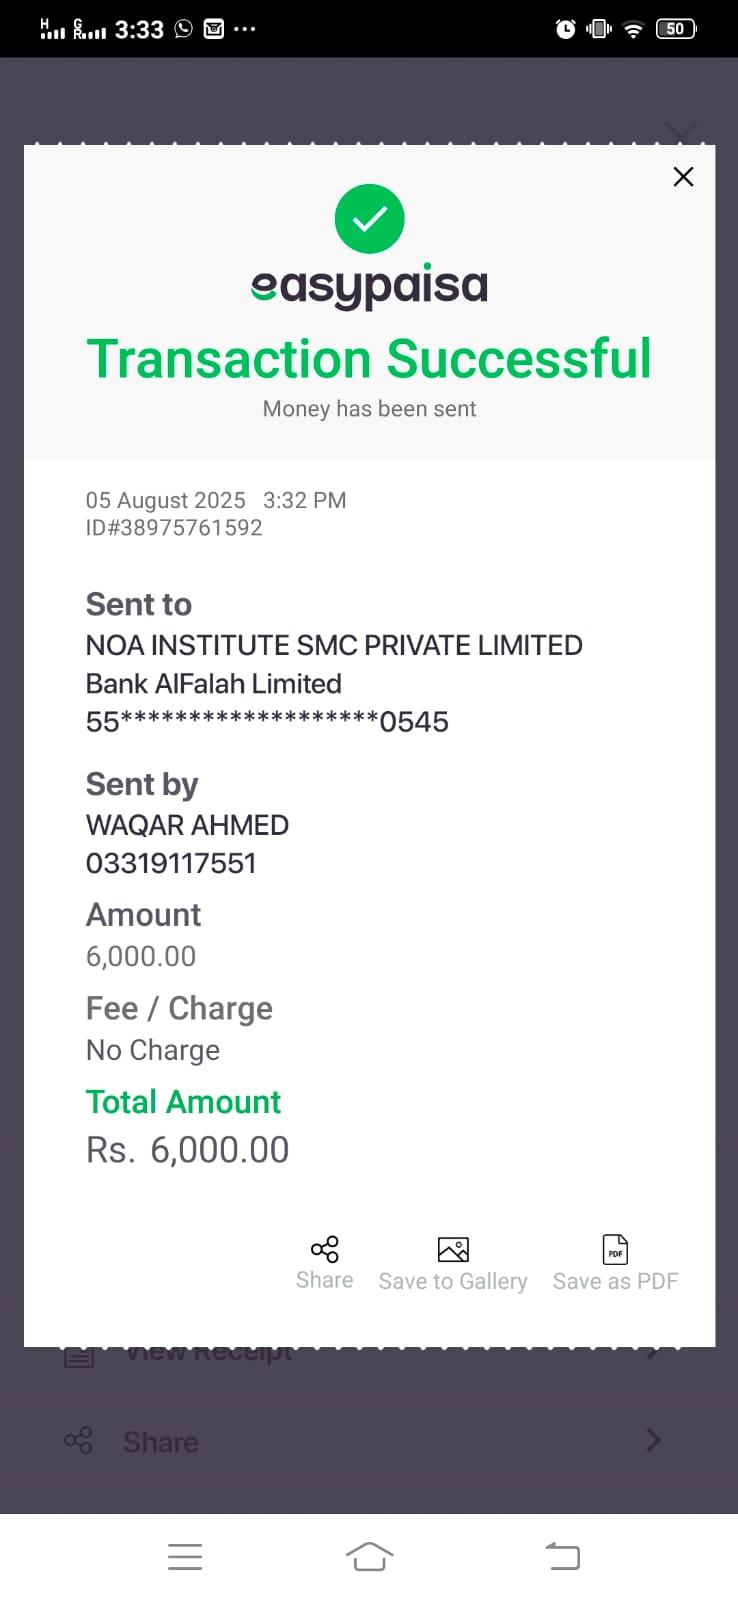
Task: Tap the transaction ID number 38975761592
Action: tap(190, 528)
